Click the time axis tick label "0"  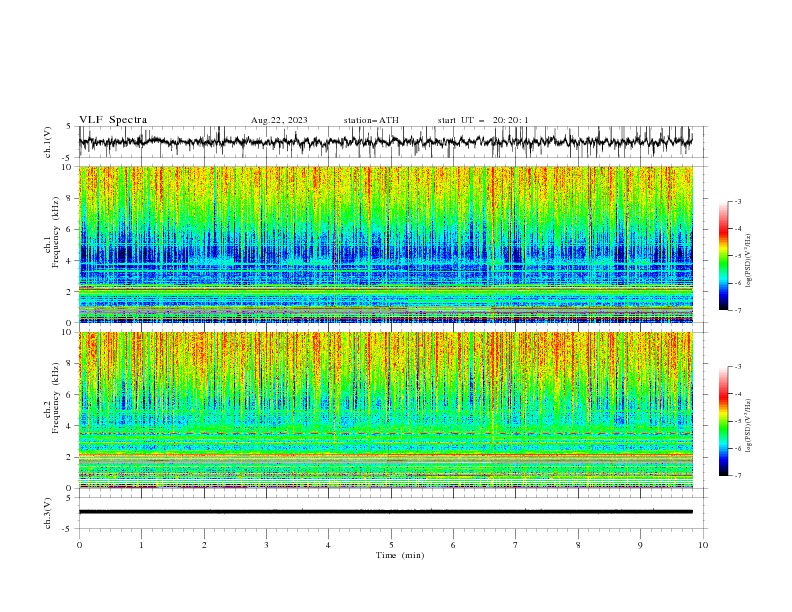click(x=79, y=545)
